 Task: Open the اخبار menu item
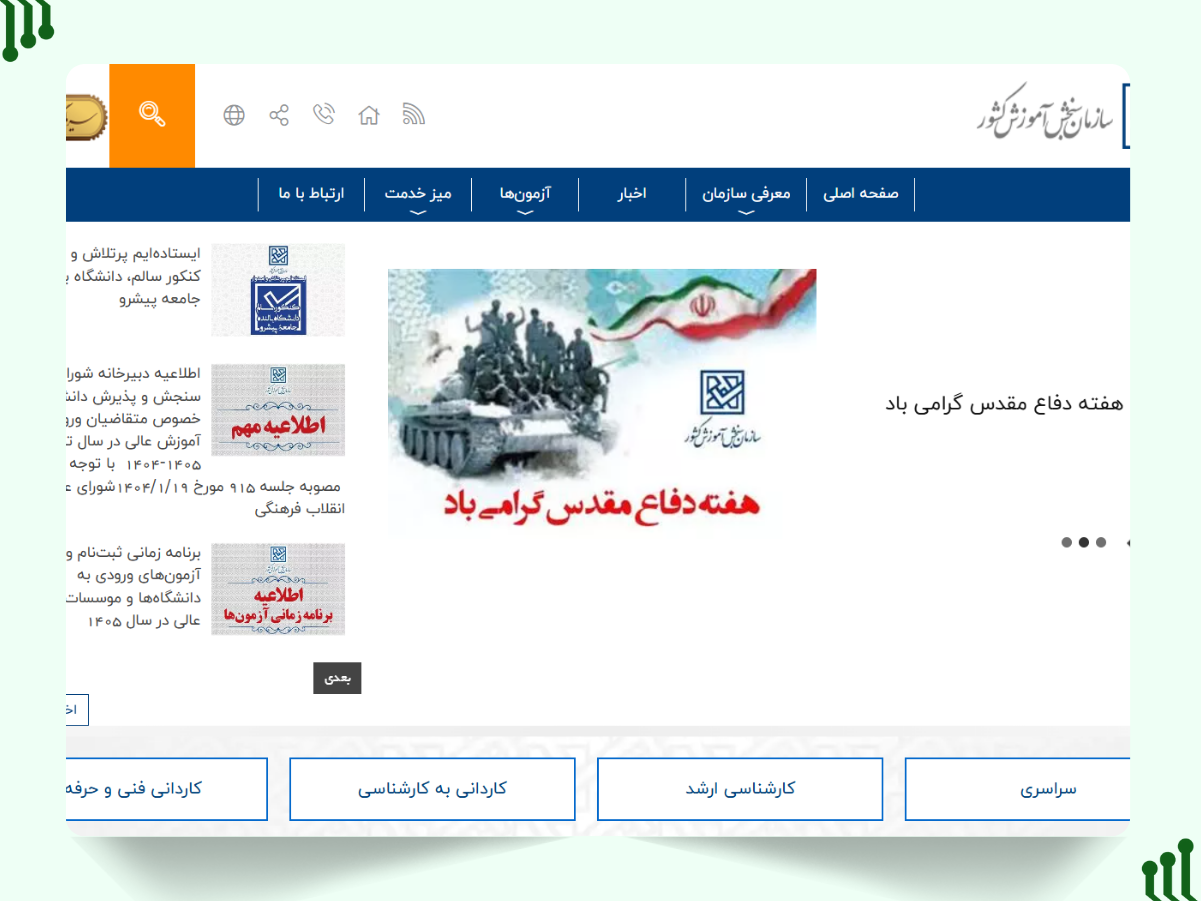[631, 194]
